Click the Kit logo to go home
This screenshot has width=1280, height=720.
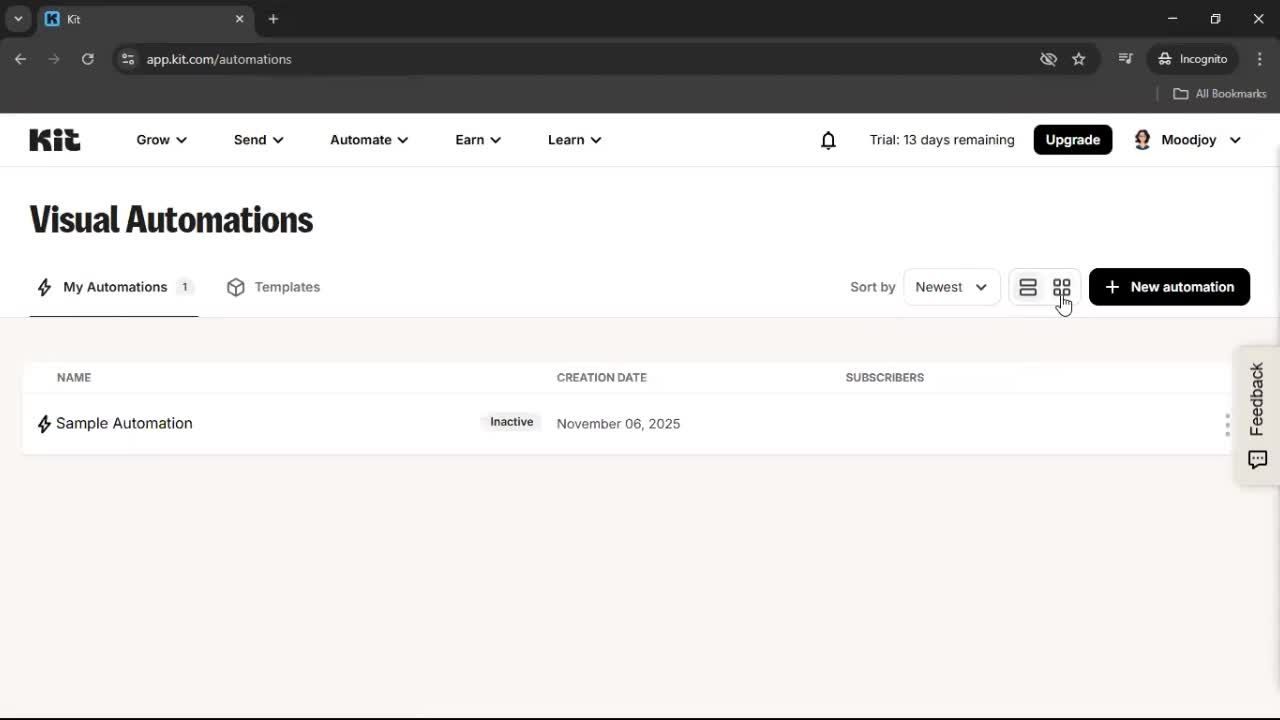click(x=54, y=140)
